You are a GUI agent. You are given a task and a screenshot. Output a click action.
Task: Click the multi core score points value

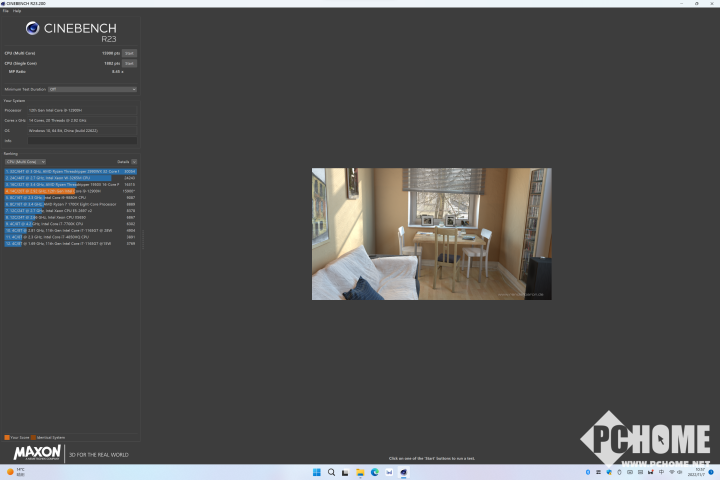tap(111, 53)
